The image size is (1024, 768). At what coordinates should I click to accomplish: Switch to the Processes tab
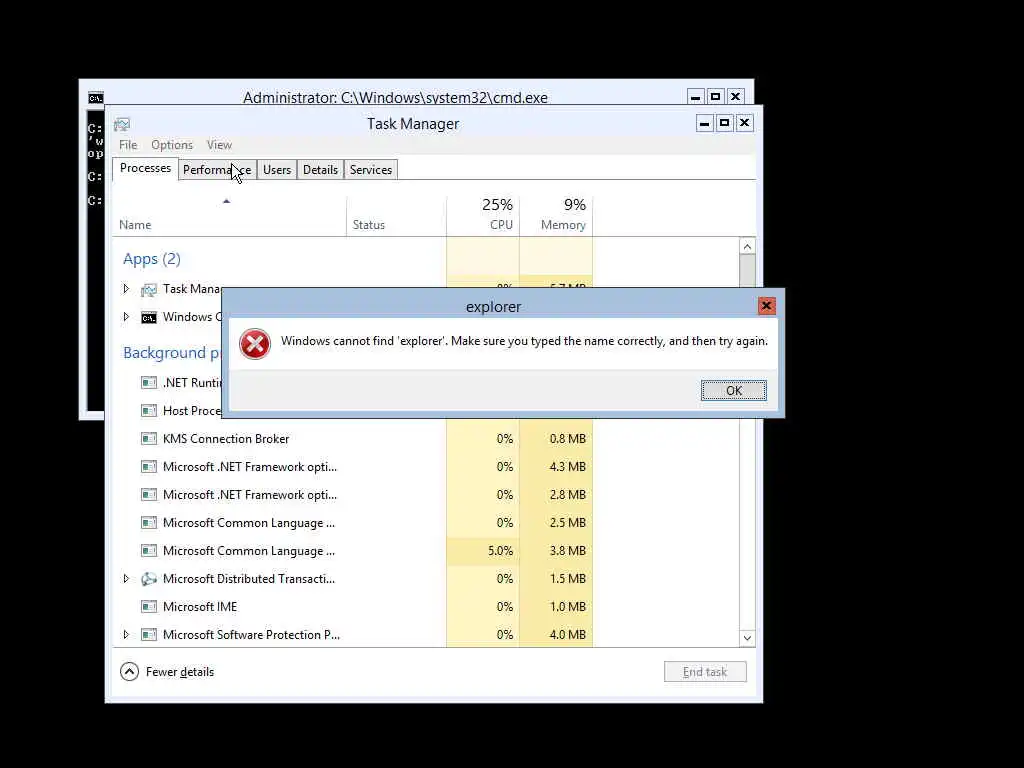coord(145,168)
